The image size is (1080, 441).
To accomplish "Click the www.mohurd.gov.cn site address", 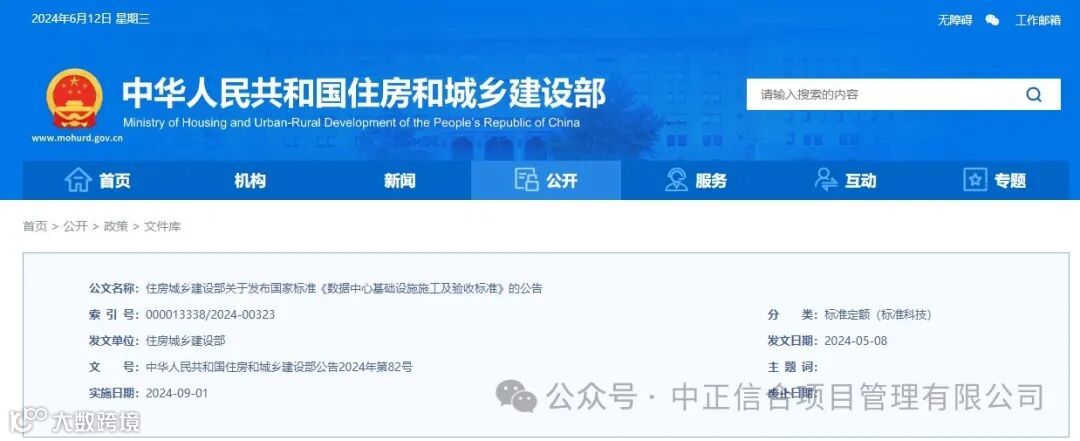I will [x=77, y=138].
